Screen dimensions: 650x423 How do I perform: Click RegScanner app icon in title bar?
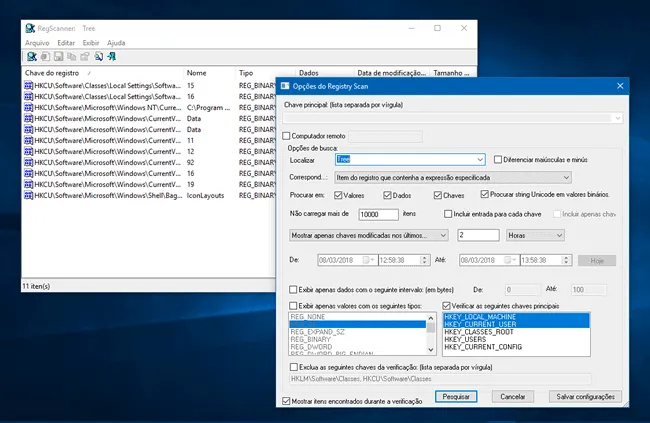pos(30,28)
